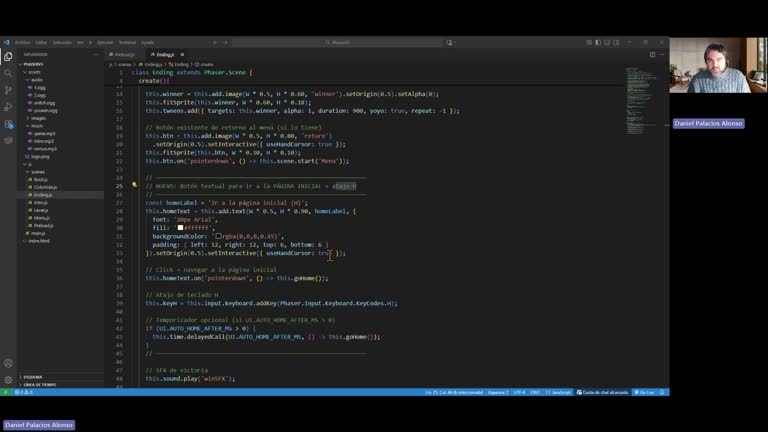768x432 pixels.
Task: Change the JavaScript language mode
Action: coord(558,392)
